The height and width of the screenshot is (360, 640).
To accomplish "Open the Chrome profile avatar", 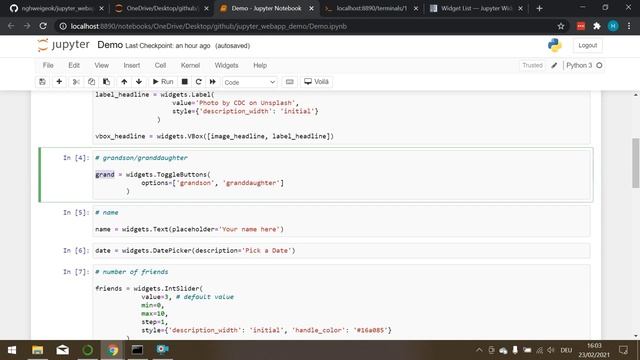I will [x=613, y=26].
